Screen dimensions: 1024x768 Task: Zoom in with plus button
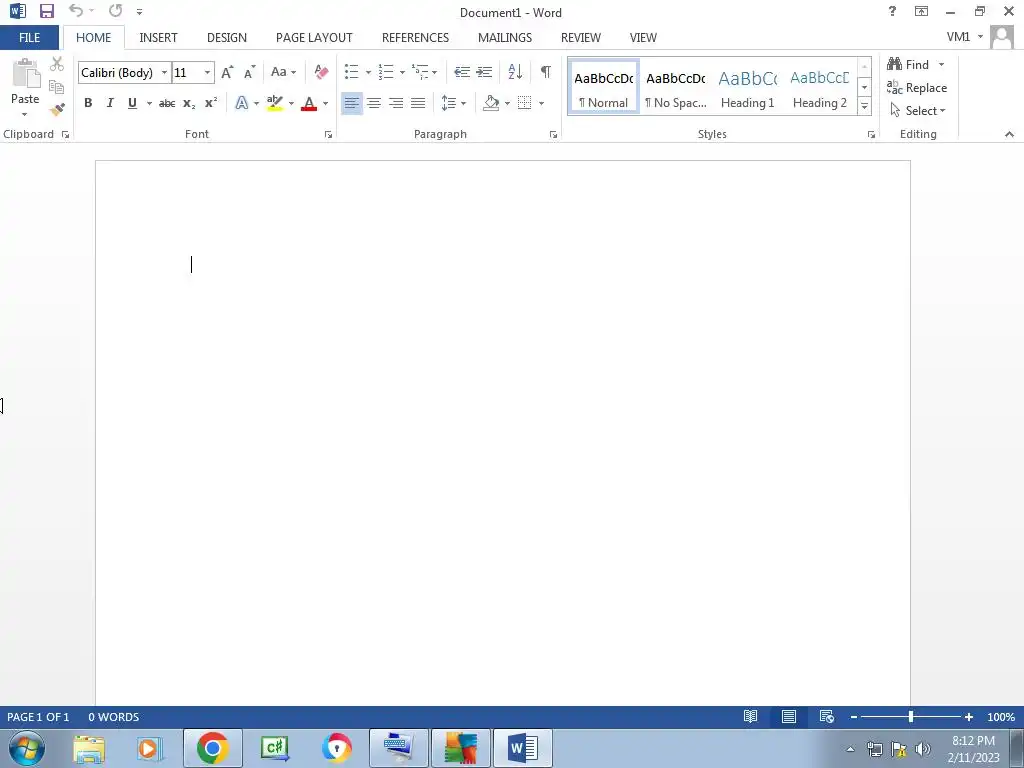(x=968, y=717)
